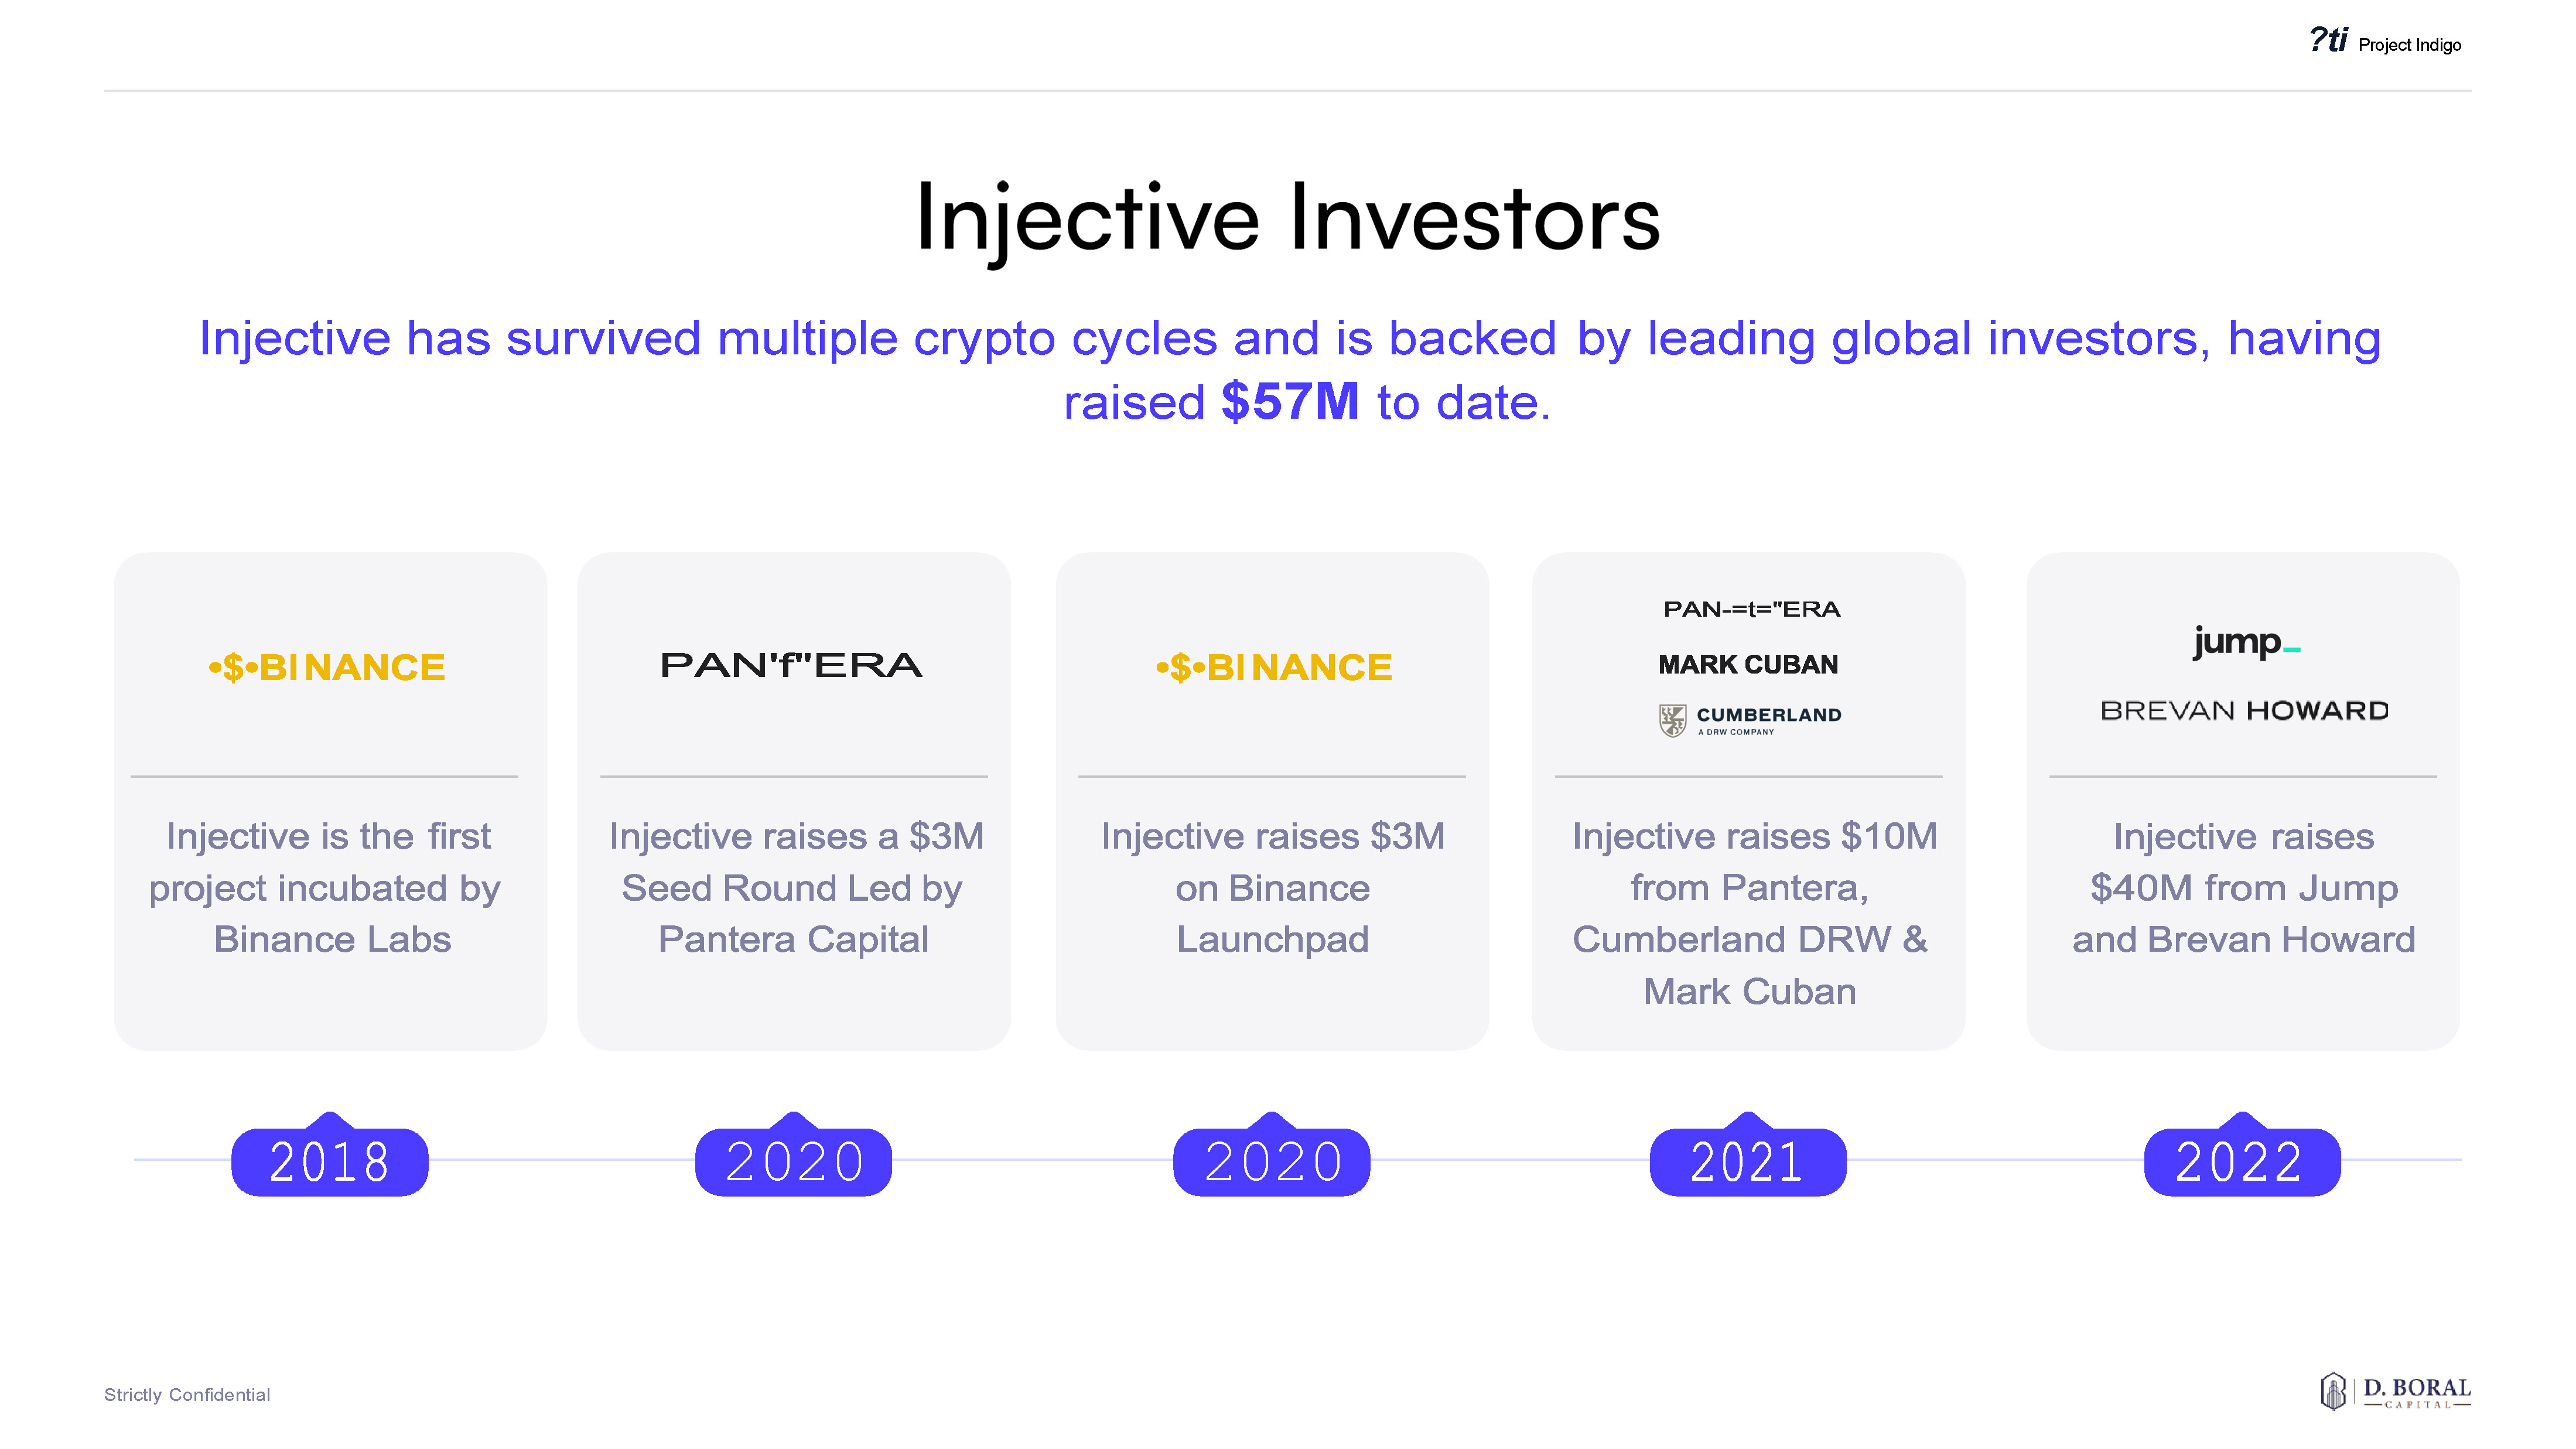Click the Brevan Howard logo

click(x=2244, y=711)
